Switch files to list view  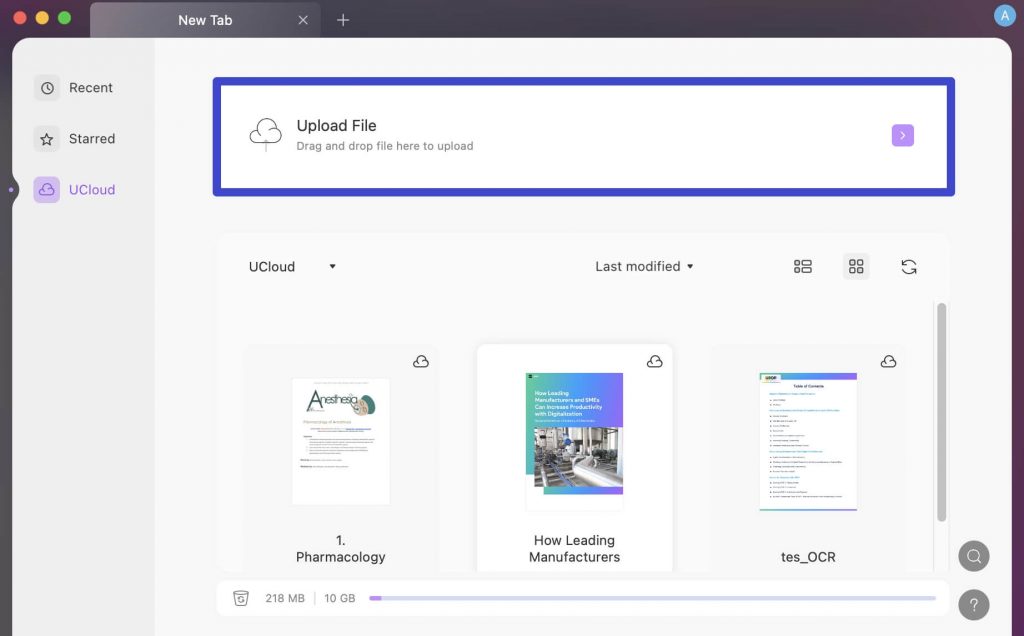(802, 266)
